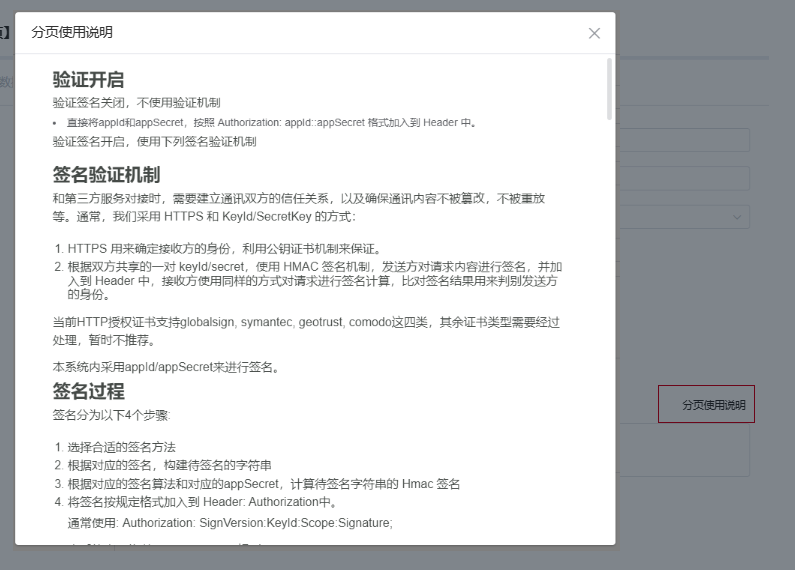The height and width of the screenshot is (570, 795).
Task: Click text 本系统内采用appId/appSecret来进行签名
Action: [166, 367]
